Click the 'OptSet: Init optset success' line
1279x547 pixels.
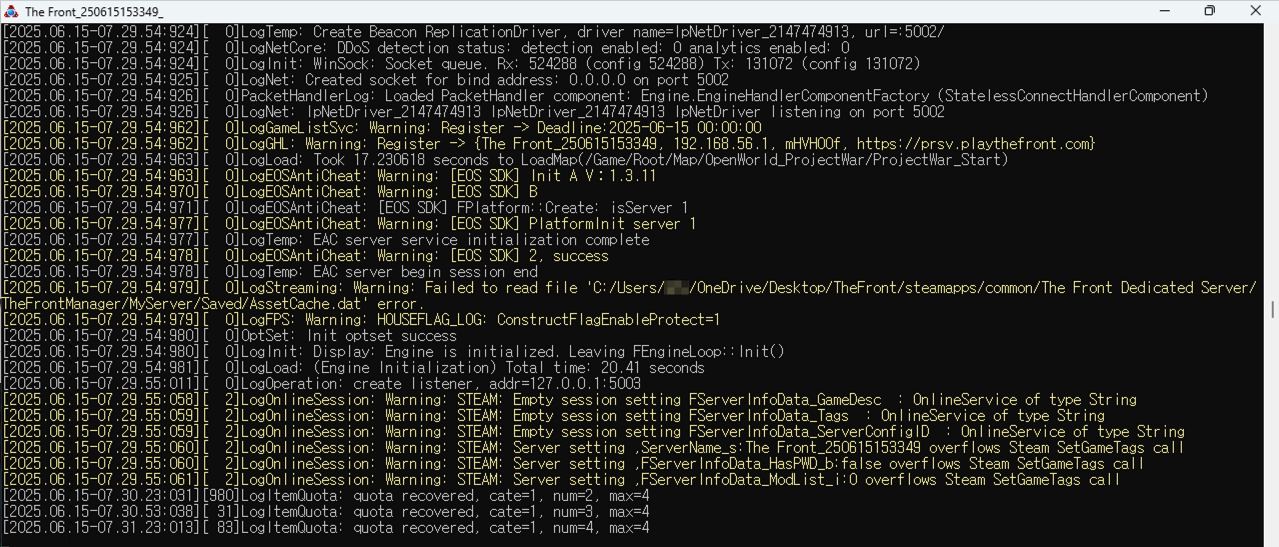[x=230, y=336]
